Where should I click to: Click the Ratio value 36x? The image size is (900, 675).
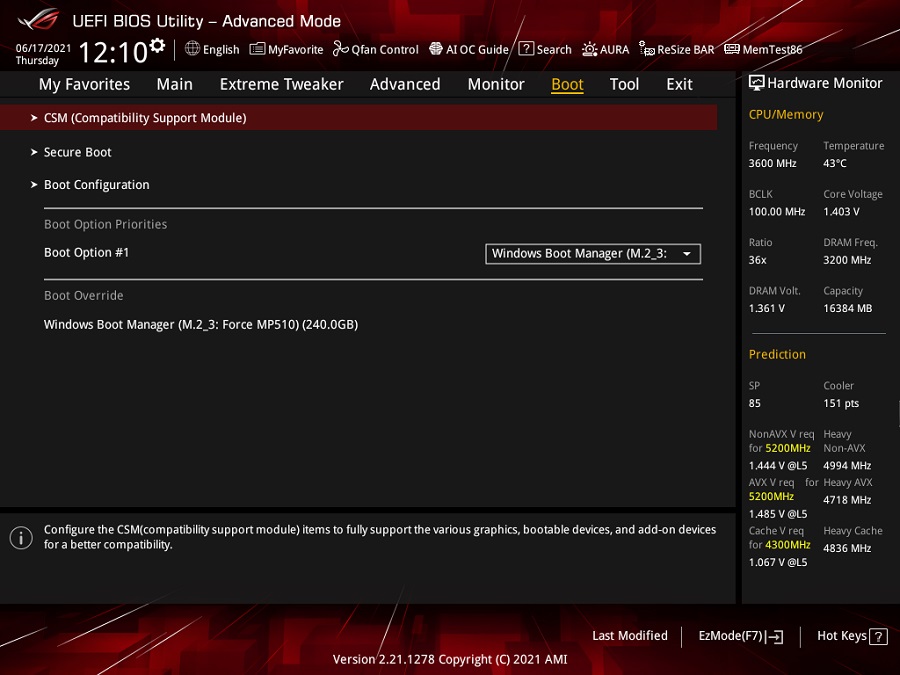(757, 260)
